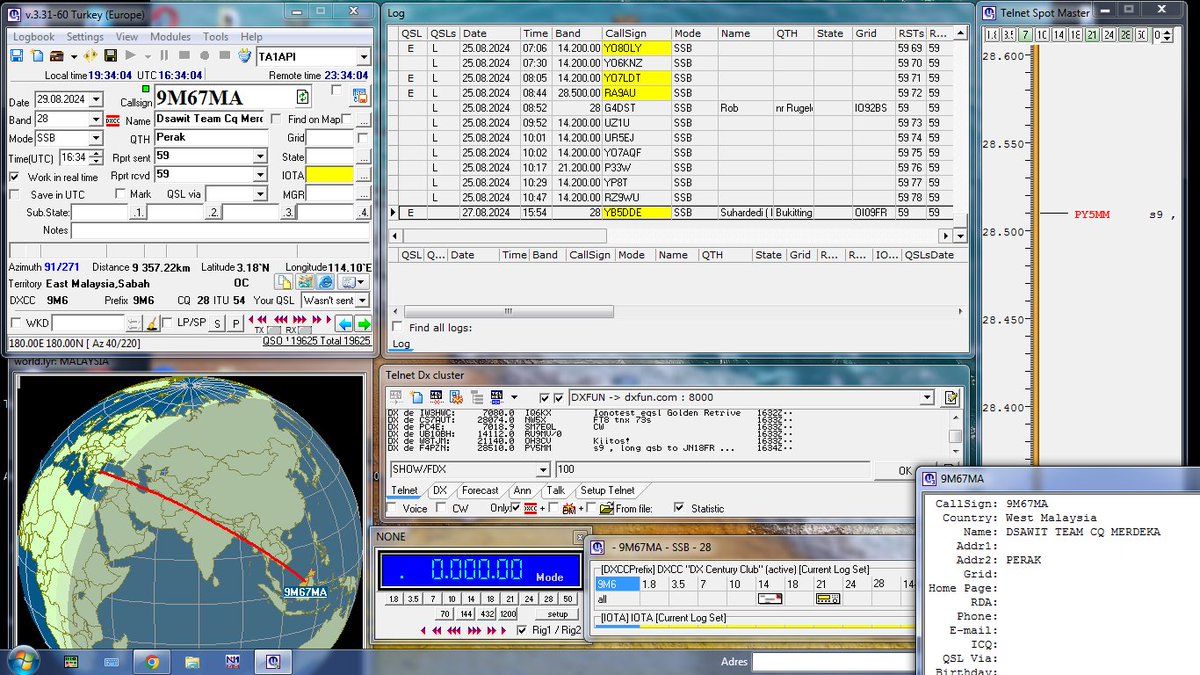Click the Internet Explorer globe icon

click(325, 282)
